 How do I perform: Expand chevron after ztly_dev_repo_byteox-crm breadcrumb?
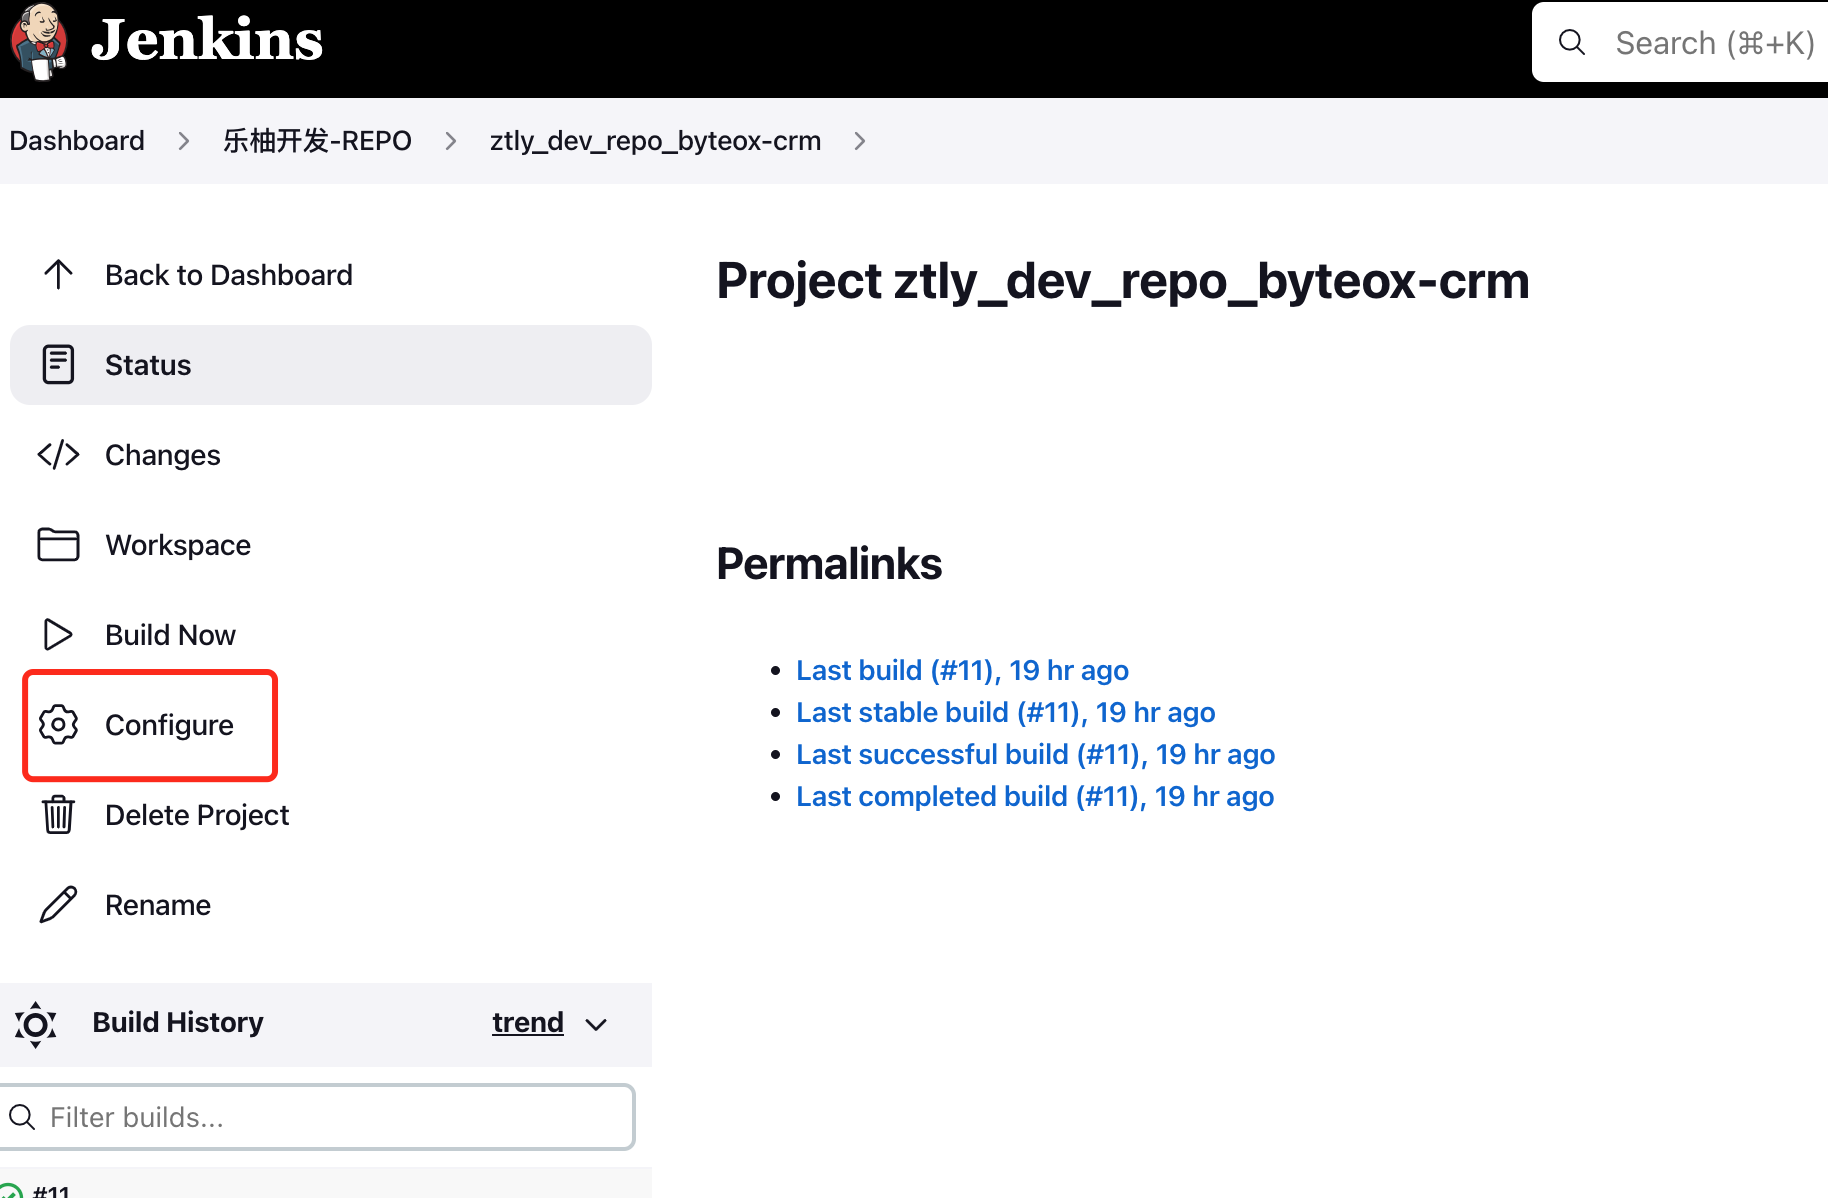click(x=860, y=141)
